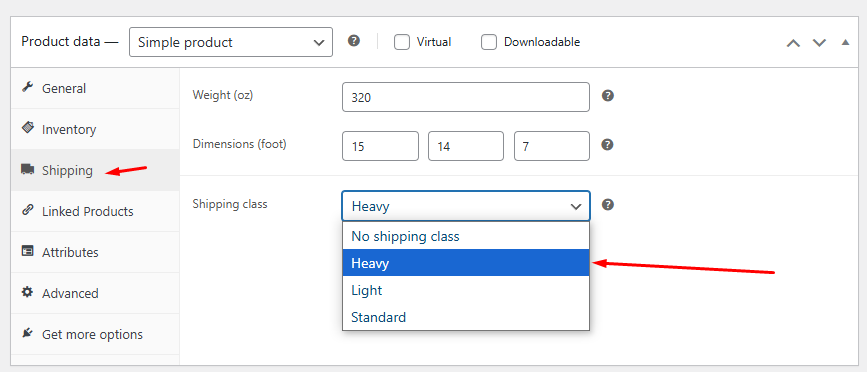Image resolution: width=867 pixels, height=372 pixels.
Task: Tick the Downloadable checkbox
Action: (x=489, y=42)
